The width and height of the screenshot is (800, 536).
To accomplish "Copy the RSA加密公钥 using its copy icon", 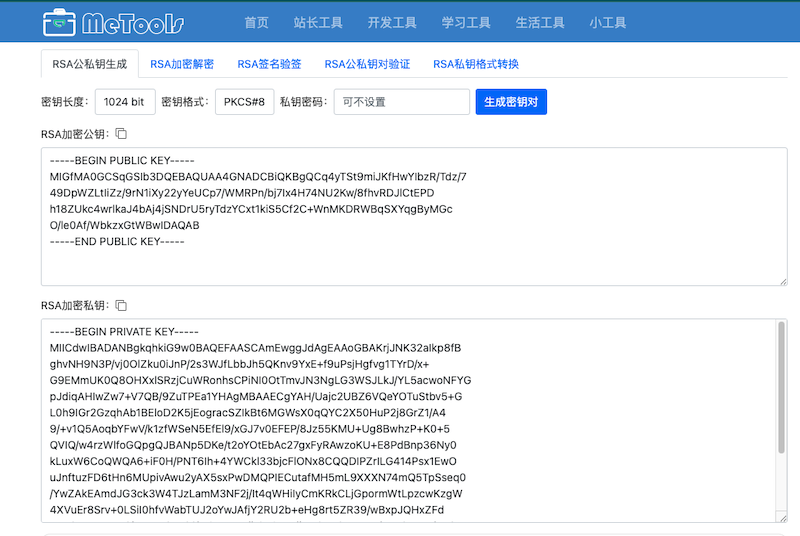I will pos(121,134).
